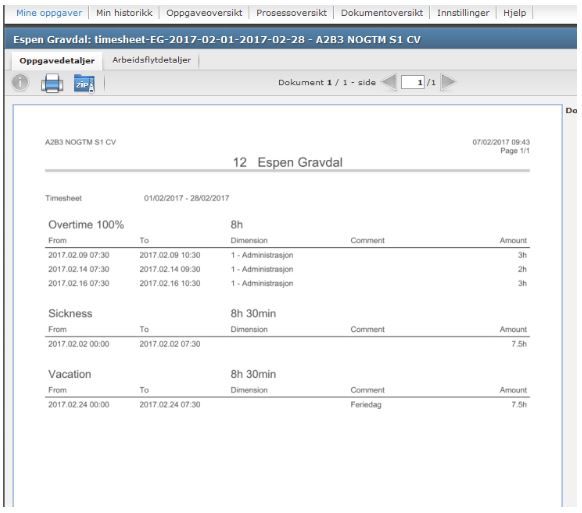582x513 pixels.
Task: Click Vacation From value 2017.02.24 00:00
Action: 79,405
